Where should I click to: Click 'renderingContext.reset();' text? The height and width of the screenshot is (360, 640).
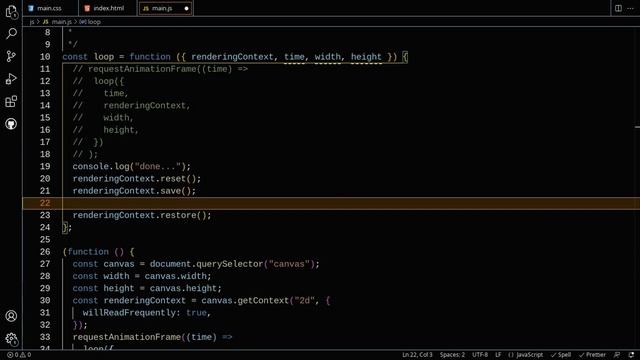[137, 179]
